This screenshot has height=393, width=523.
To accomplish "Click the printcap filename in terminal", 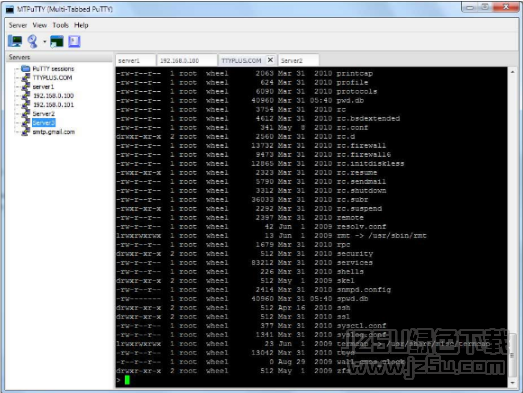I will [x=355, y=73].
